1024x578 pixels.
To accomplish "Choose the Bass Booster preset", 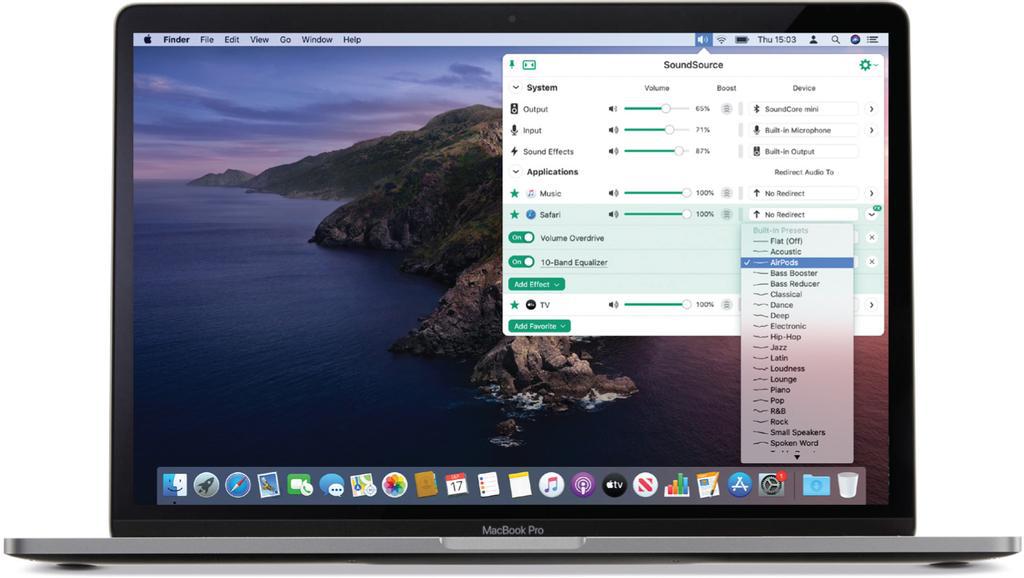I will [797, 273].
